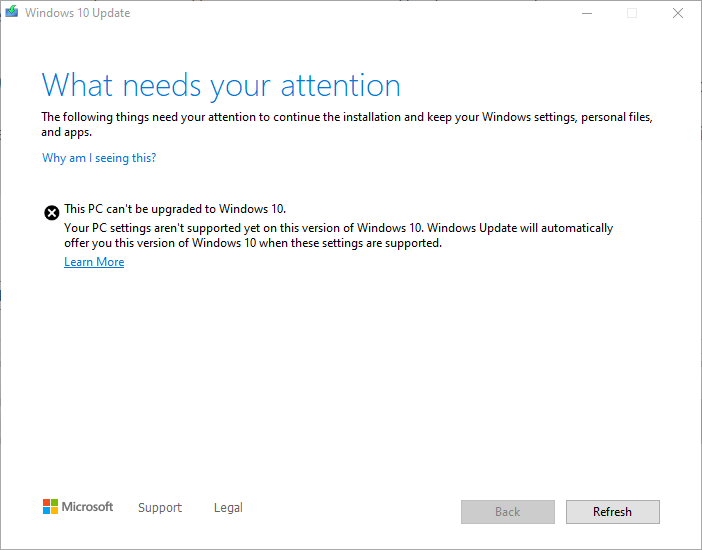Click 'This PC can't be upgraded' message
This screenshot has width=702, height=550.
point(175,209)
